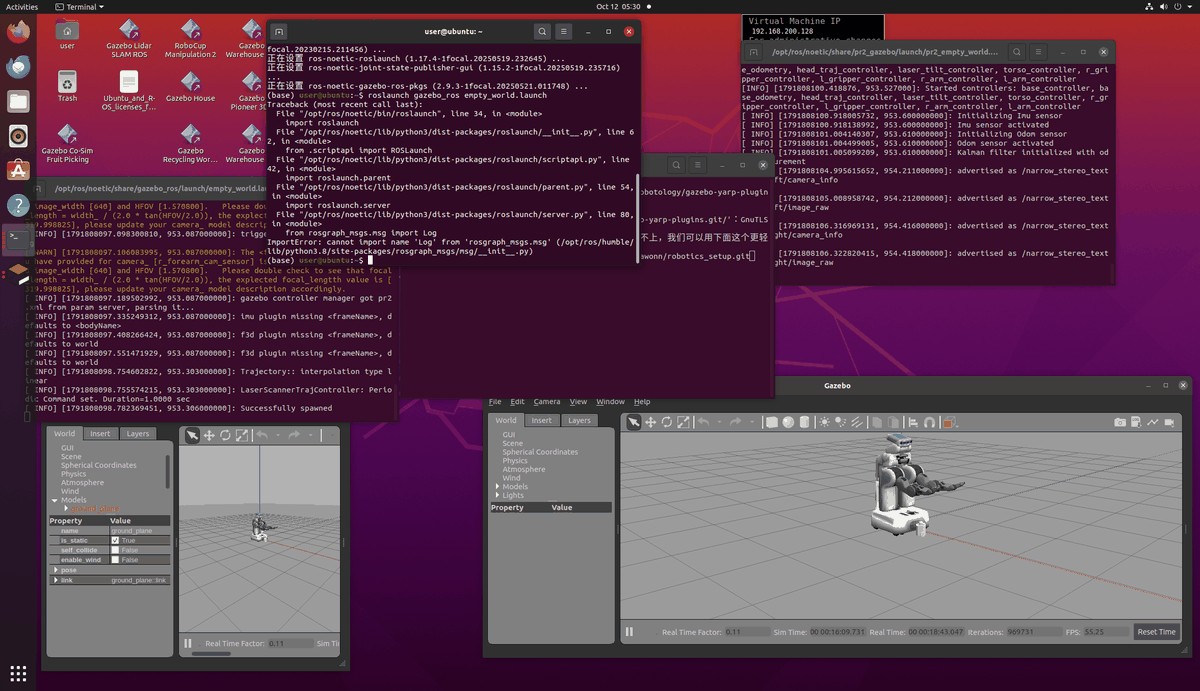Activate scale mode in main Gazebo toolbar
The image size is (1200, 691).
(685, 422)
